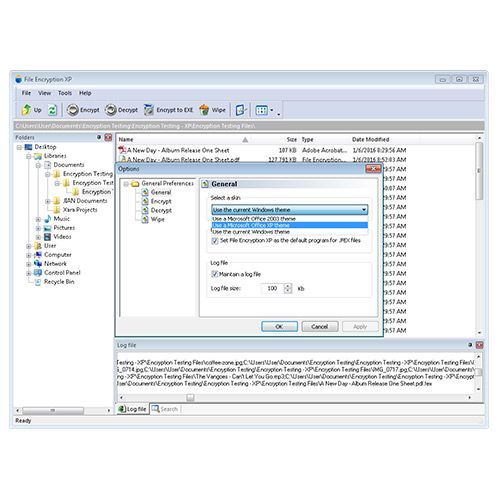
Task: Select General page in Options tree
Action: (161, 192)
